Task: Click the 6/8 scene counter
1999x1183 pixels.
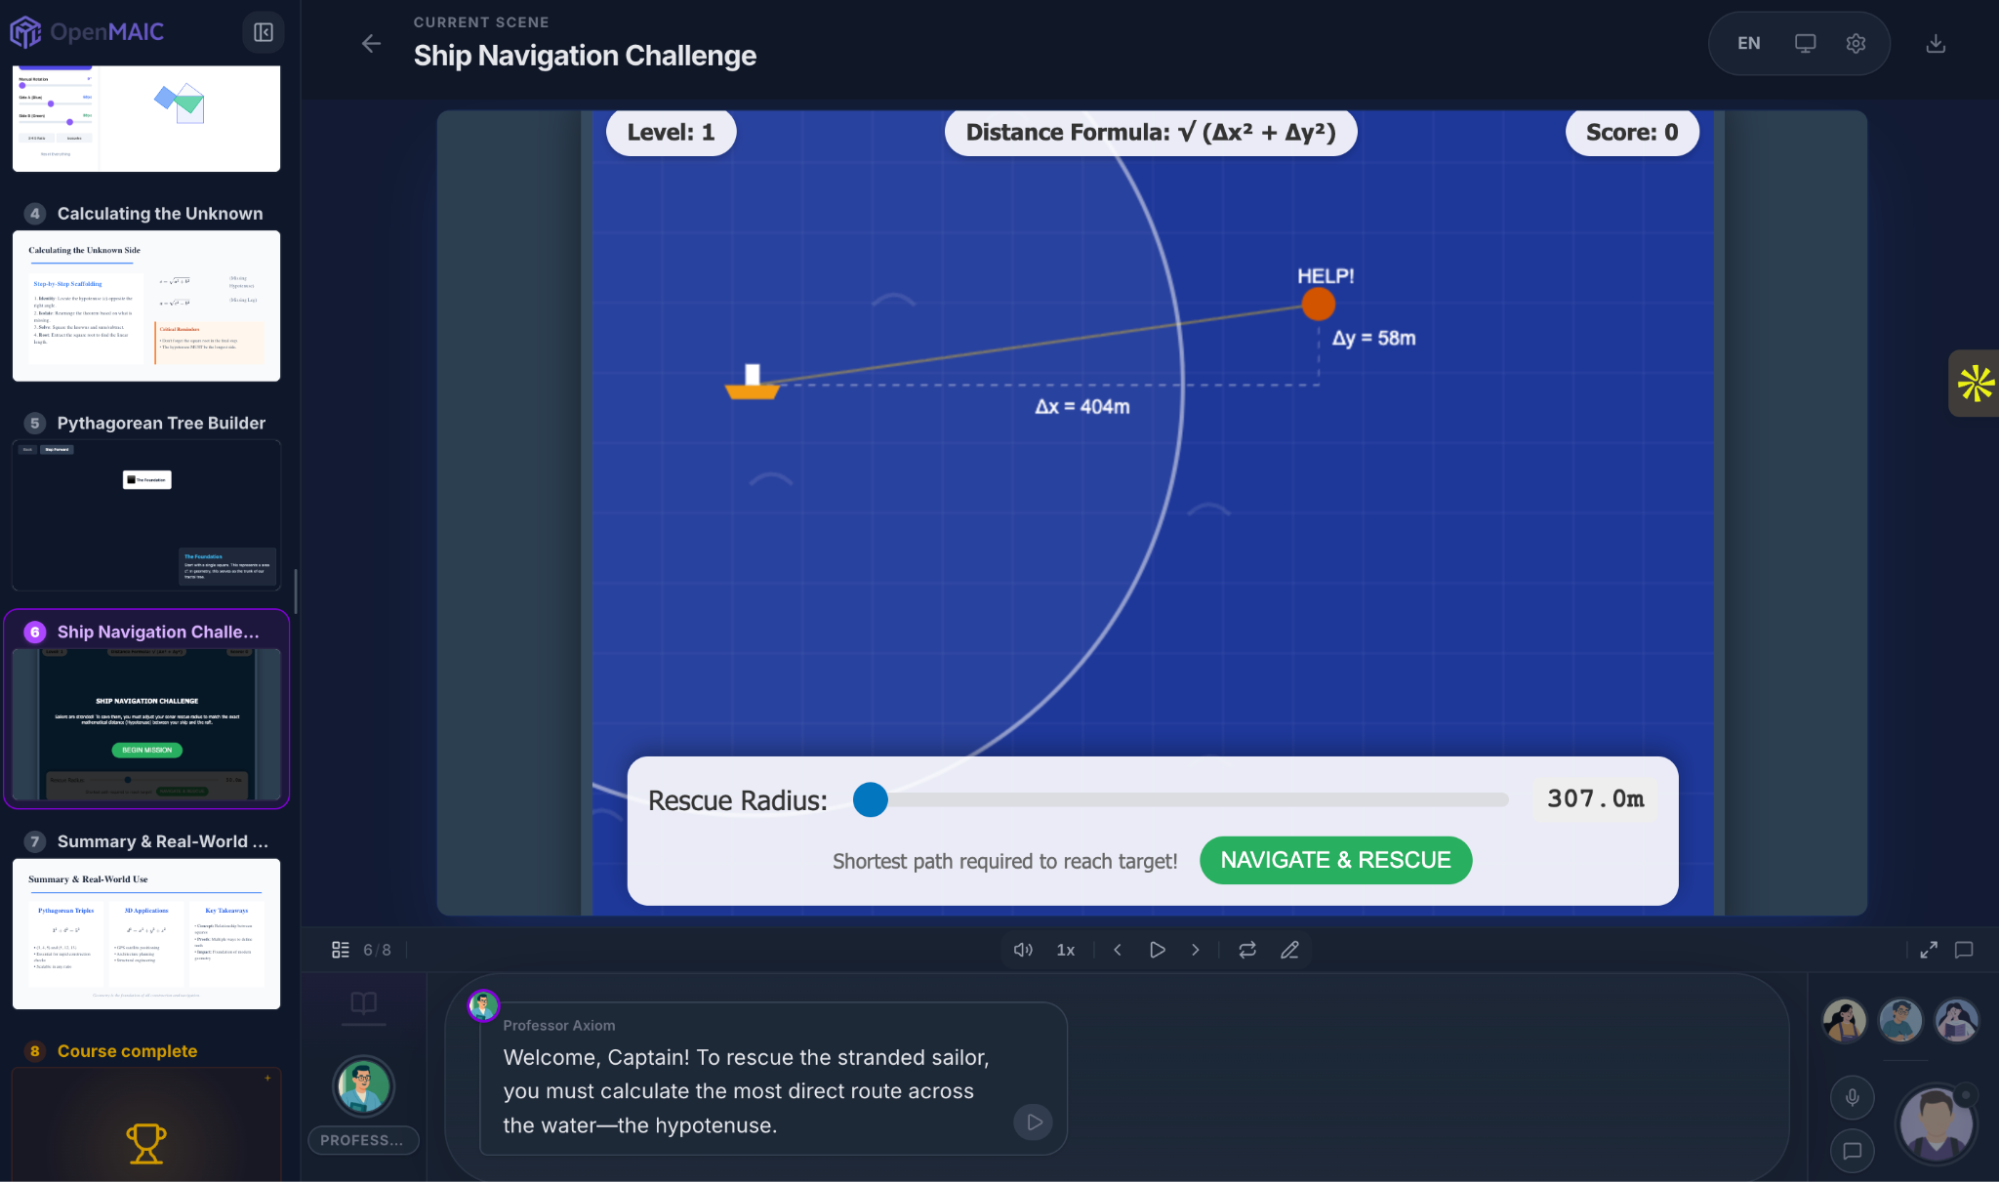Action: pos(377,950)
